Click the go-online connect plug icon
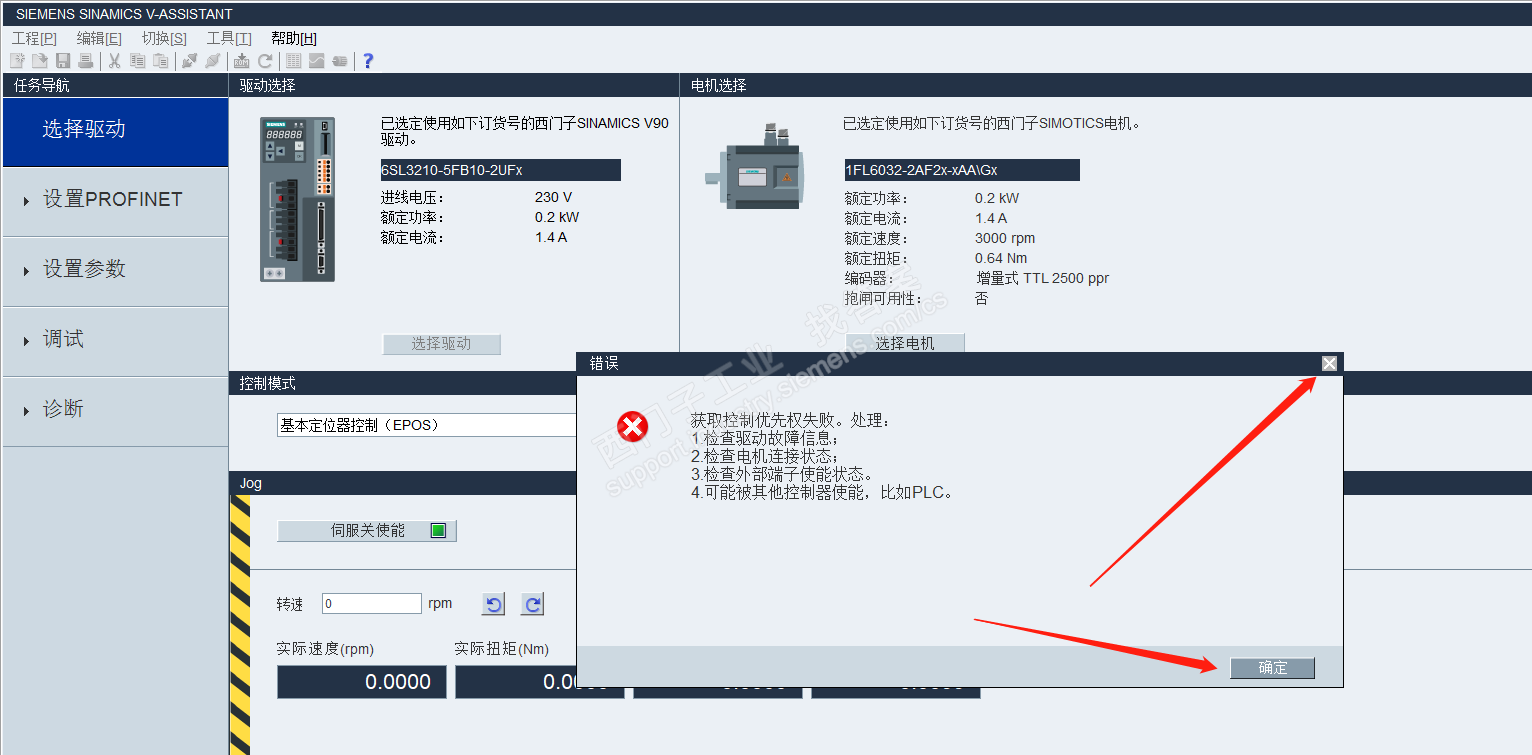This screenshot has height=755, width=1532. point(189,61)
